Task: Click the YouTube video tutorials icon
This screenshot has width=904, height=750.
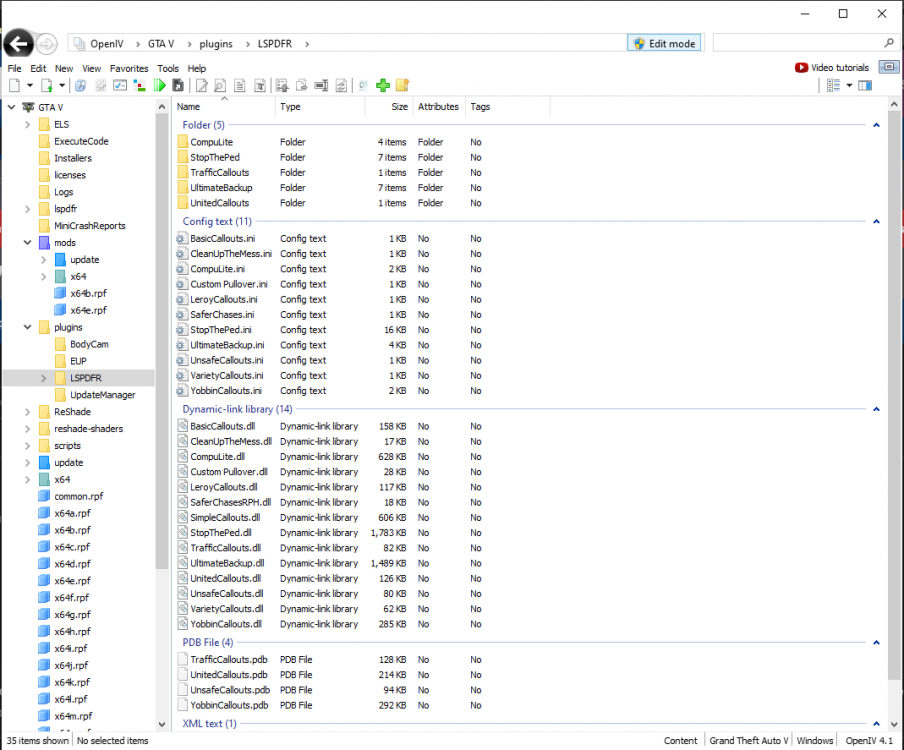Action: pos(801,67)
